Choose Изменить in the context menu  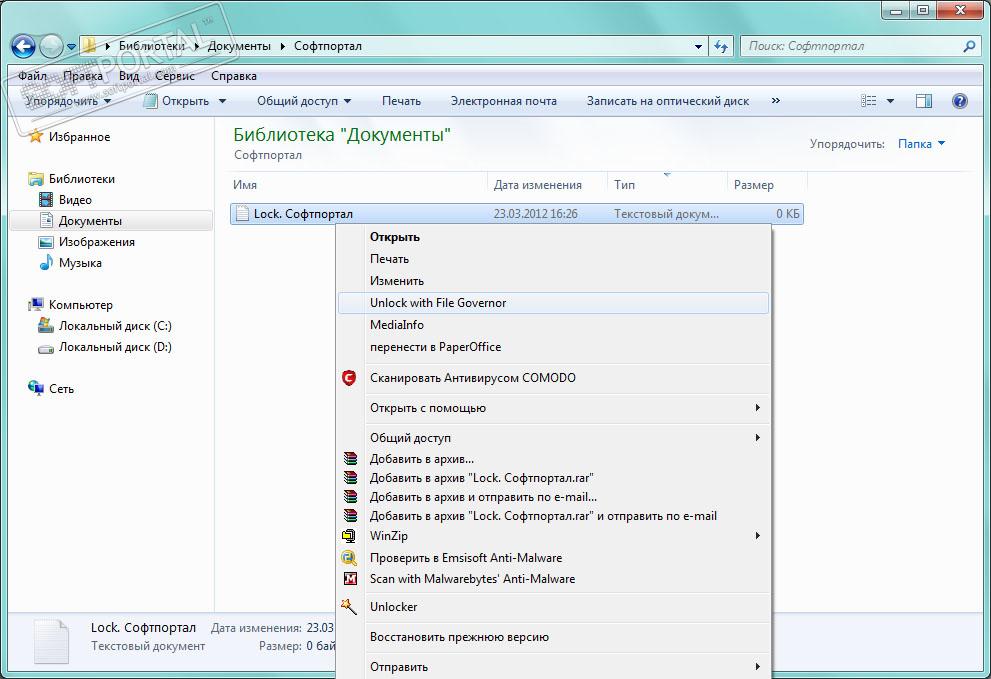pyautogui.click(x=397, y=281)
